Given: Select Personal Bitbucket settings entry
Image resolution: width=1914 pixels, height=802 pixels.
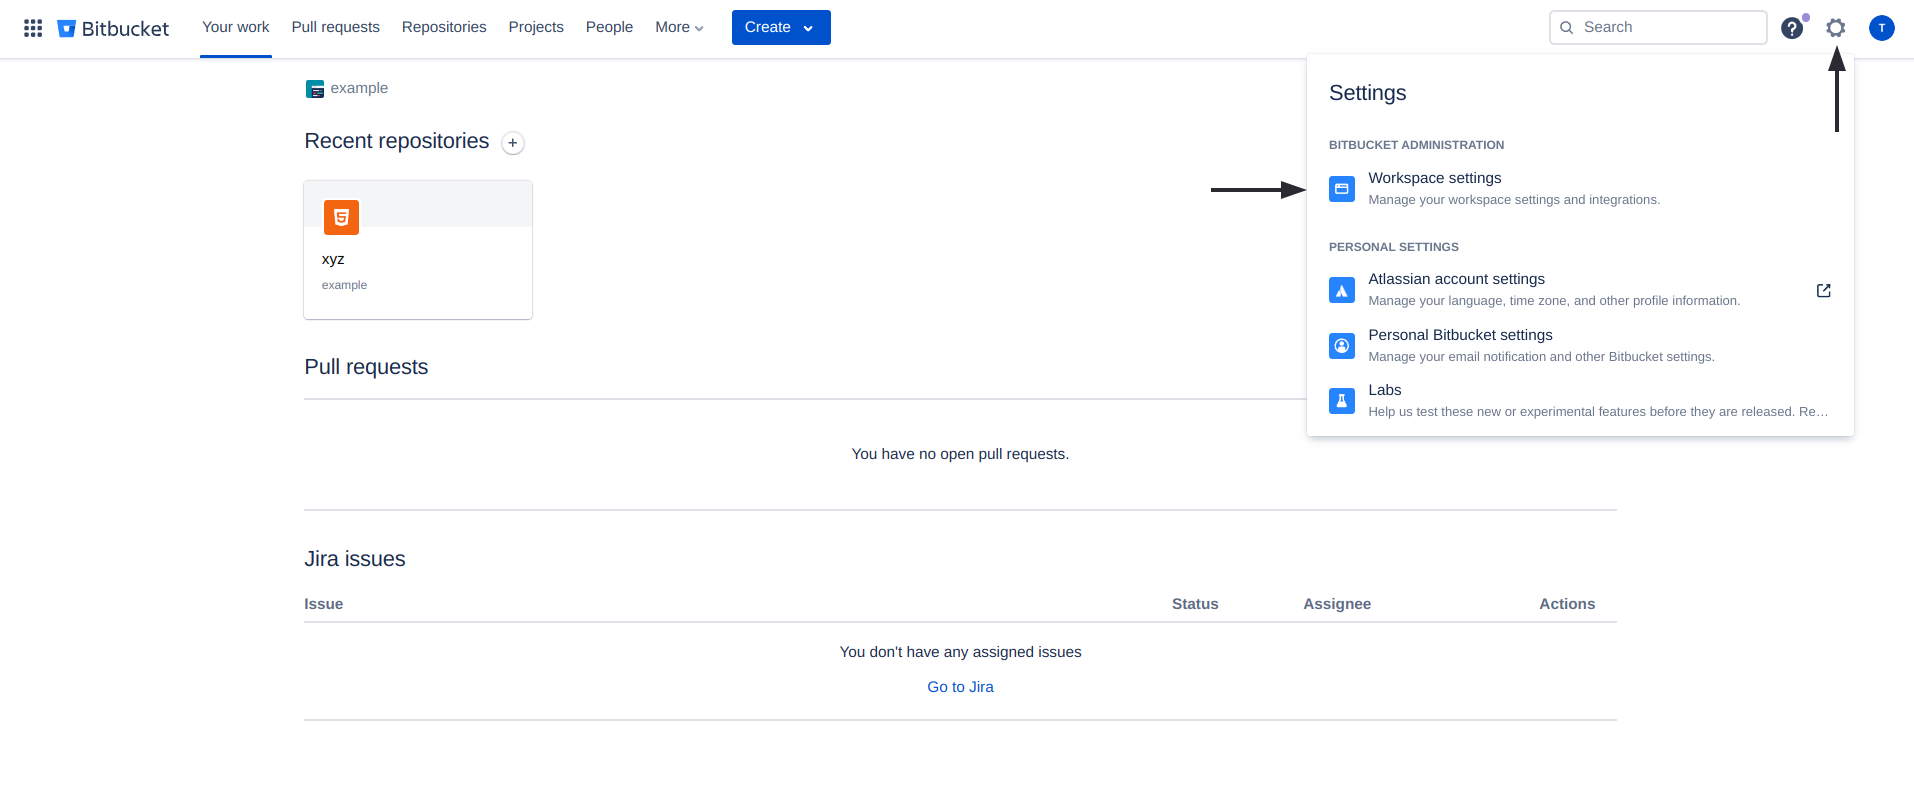Looking at the screenshot, I should pyautogui.click(x=1580, y=346).
